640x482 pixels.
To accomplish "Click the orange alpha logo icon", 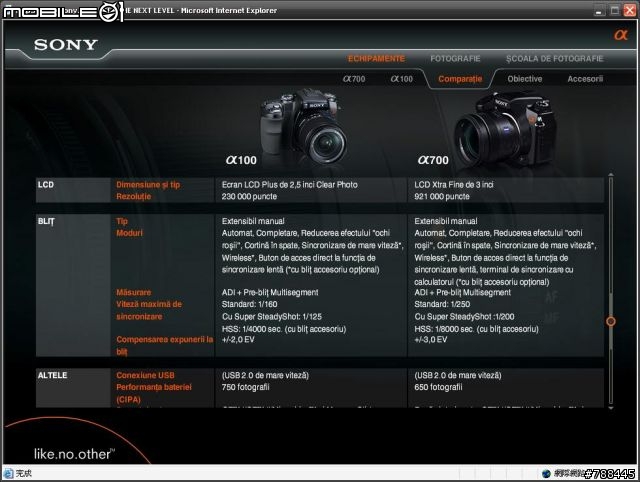I will [x=621, y=35].
